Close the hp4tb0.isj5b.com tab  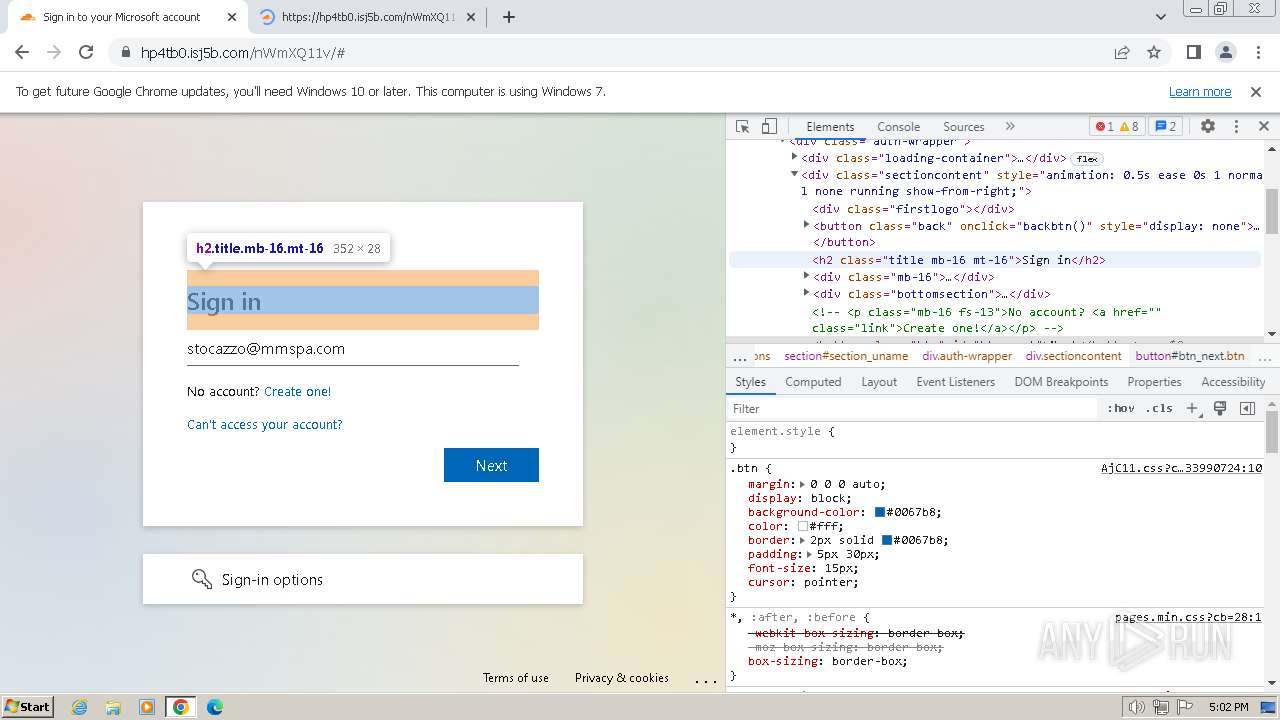click(472, 17)
